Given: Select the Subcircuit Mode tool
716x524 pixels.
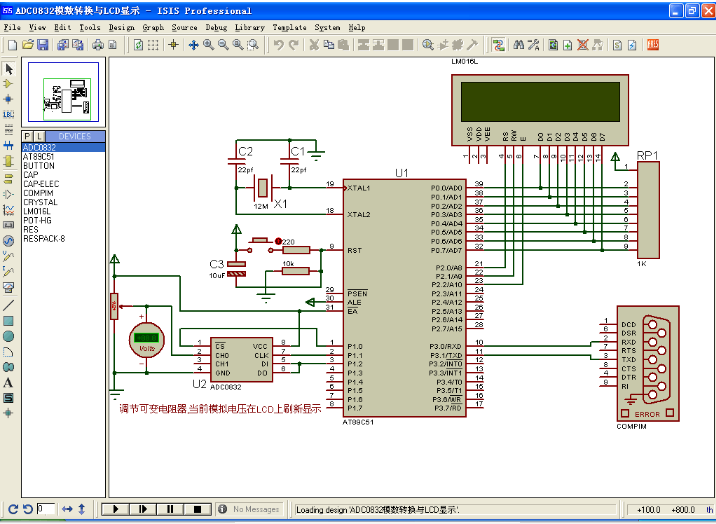Looking at the screenshot, I should 8,161.
